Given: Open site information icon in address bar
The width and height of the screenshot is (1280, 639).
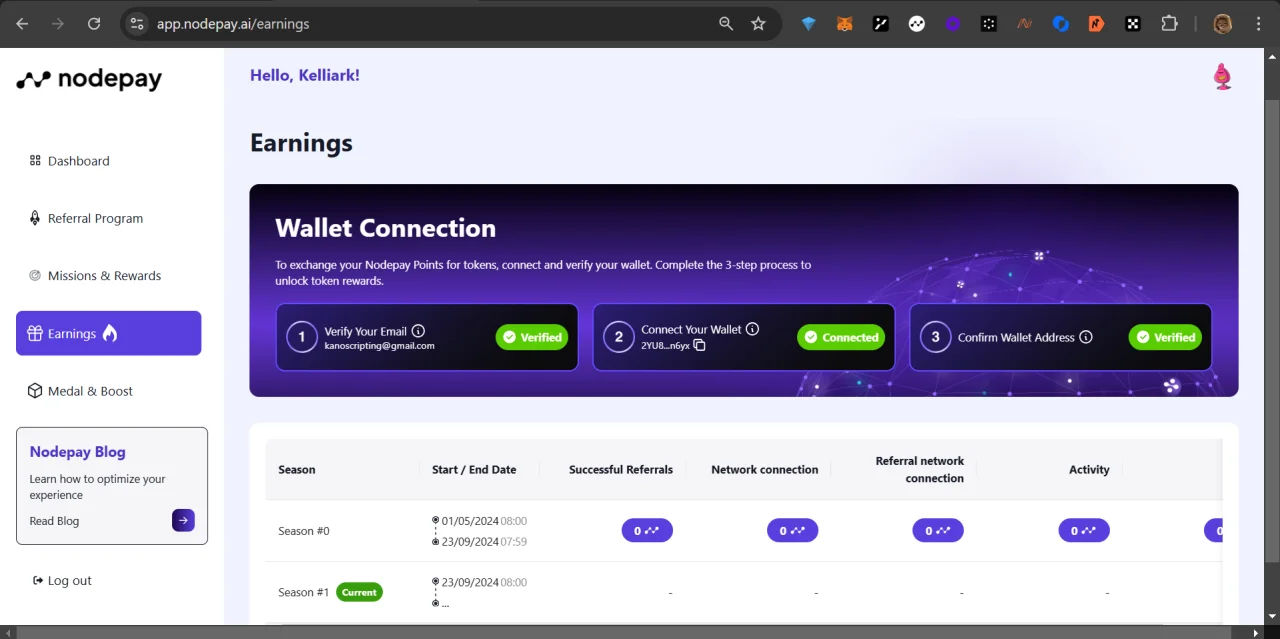Looking at the screenshot, I should tap(137, 24).
